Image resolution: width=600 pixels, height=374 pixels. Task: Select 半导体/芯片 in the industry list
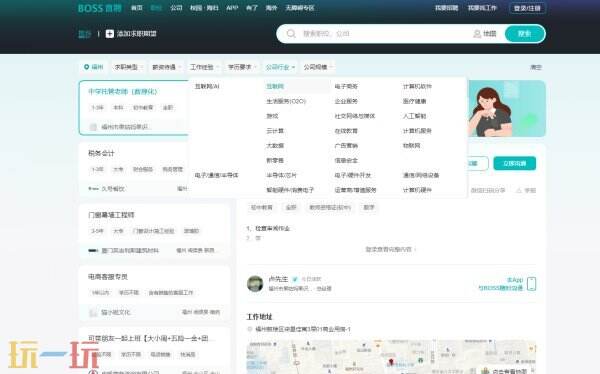point(281,175)
